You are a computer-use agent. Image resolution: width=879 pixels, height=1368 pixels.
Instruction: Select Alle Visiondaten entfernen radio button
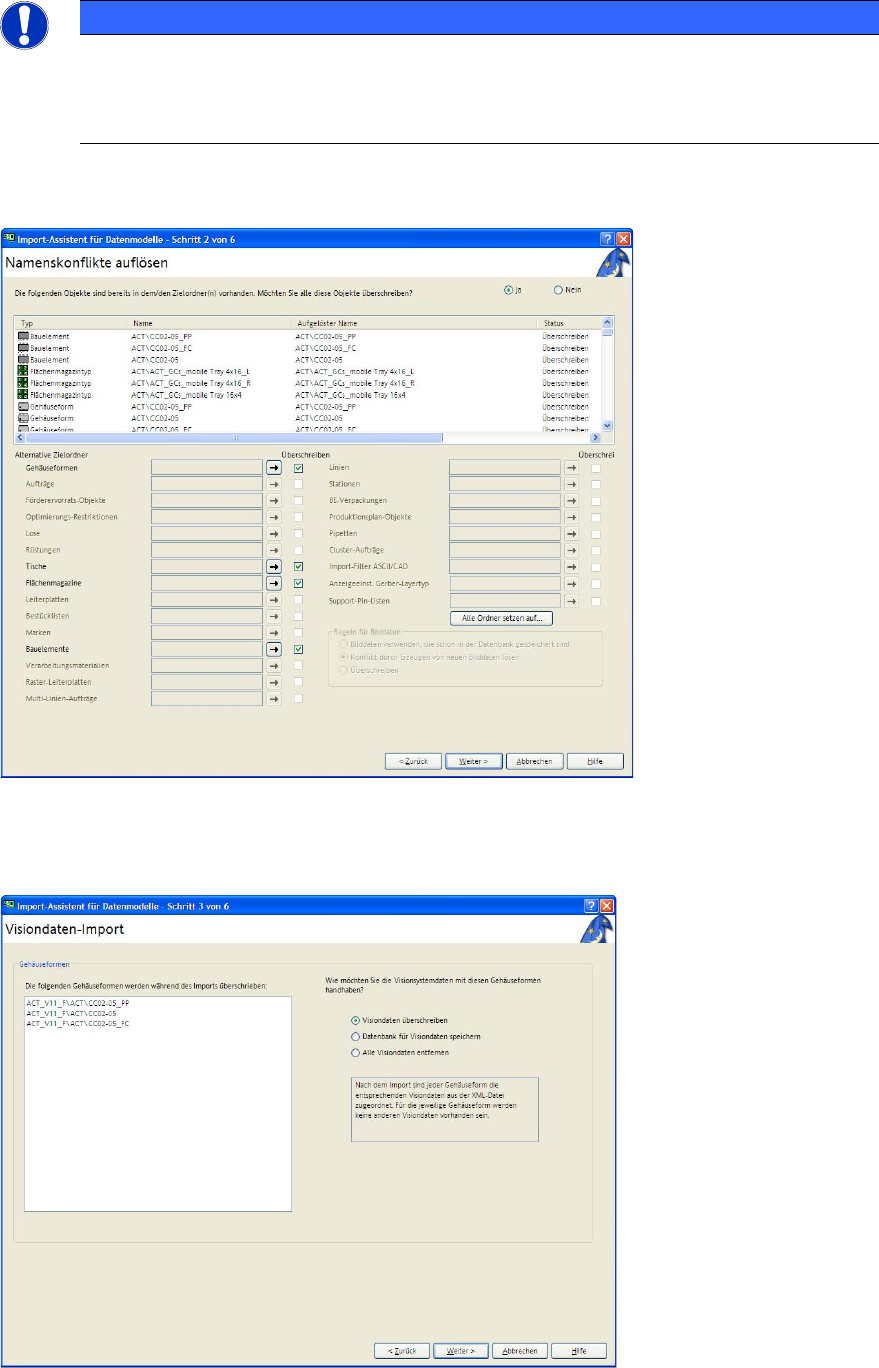coord(355,1052)
